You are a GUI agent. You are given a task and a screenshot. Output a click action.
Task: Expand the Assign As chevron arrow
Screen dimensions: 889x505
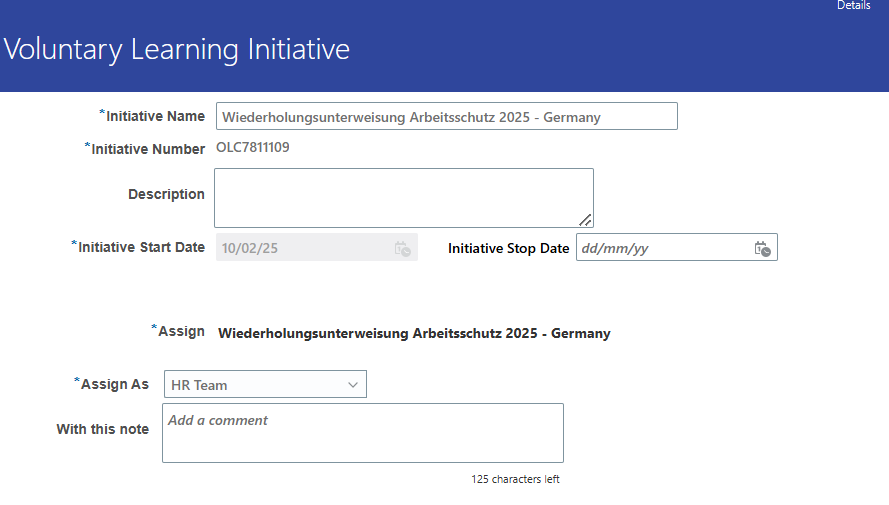pyautogui.click(x=353, y=385)
